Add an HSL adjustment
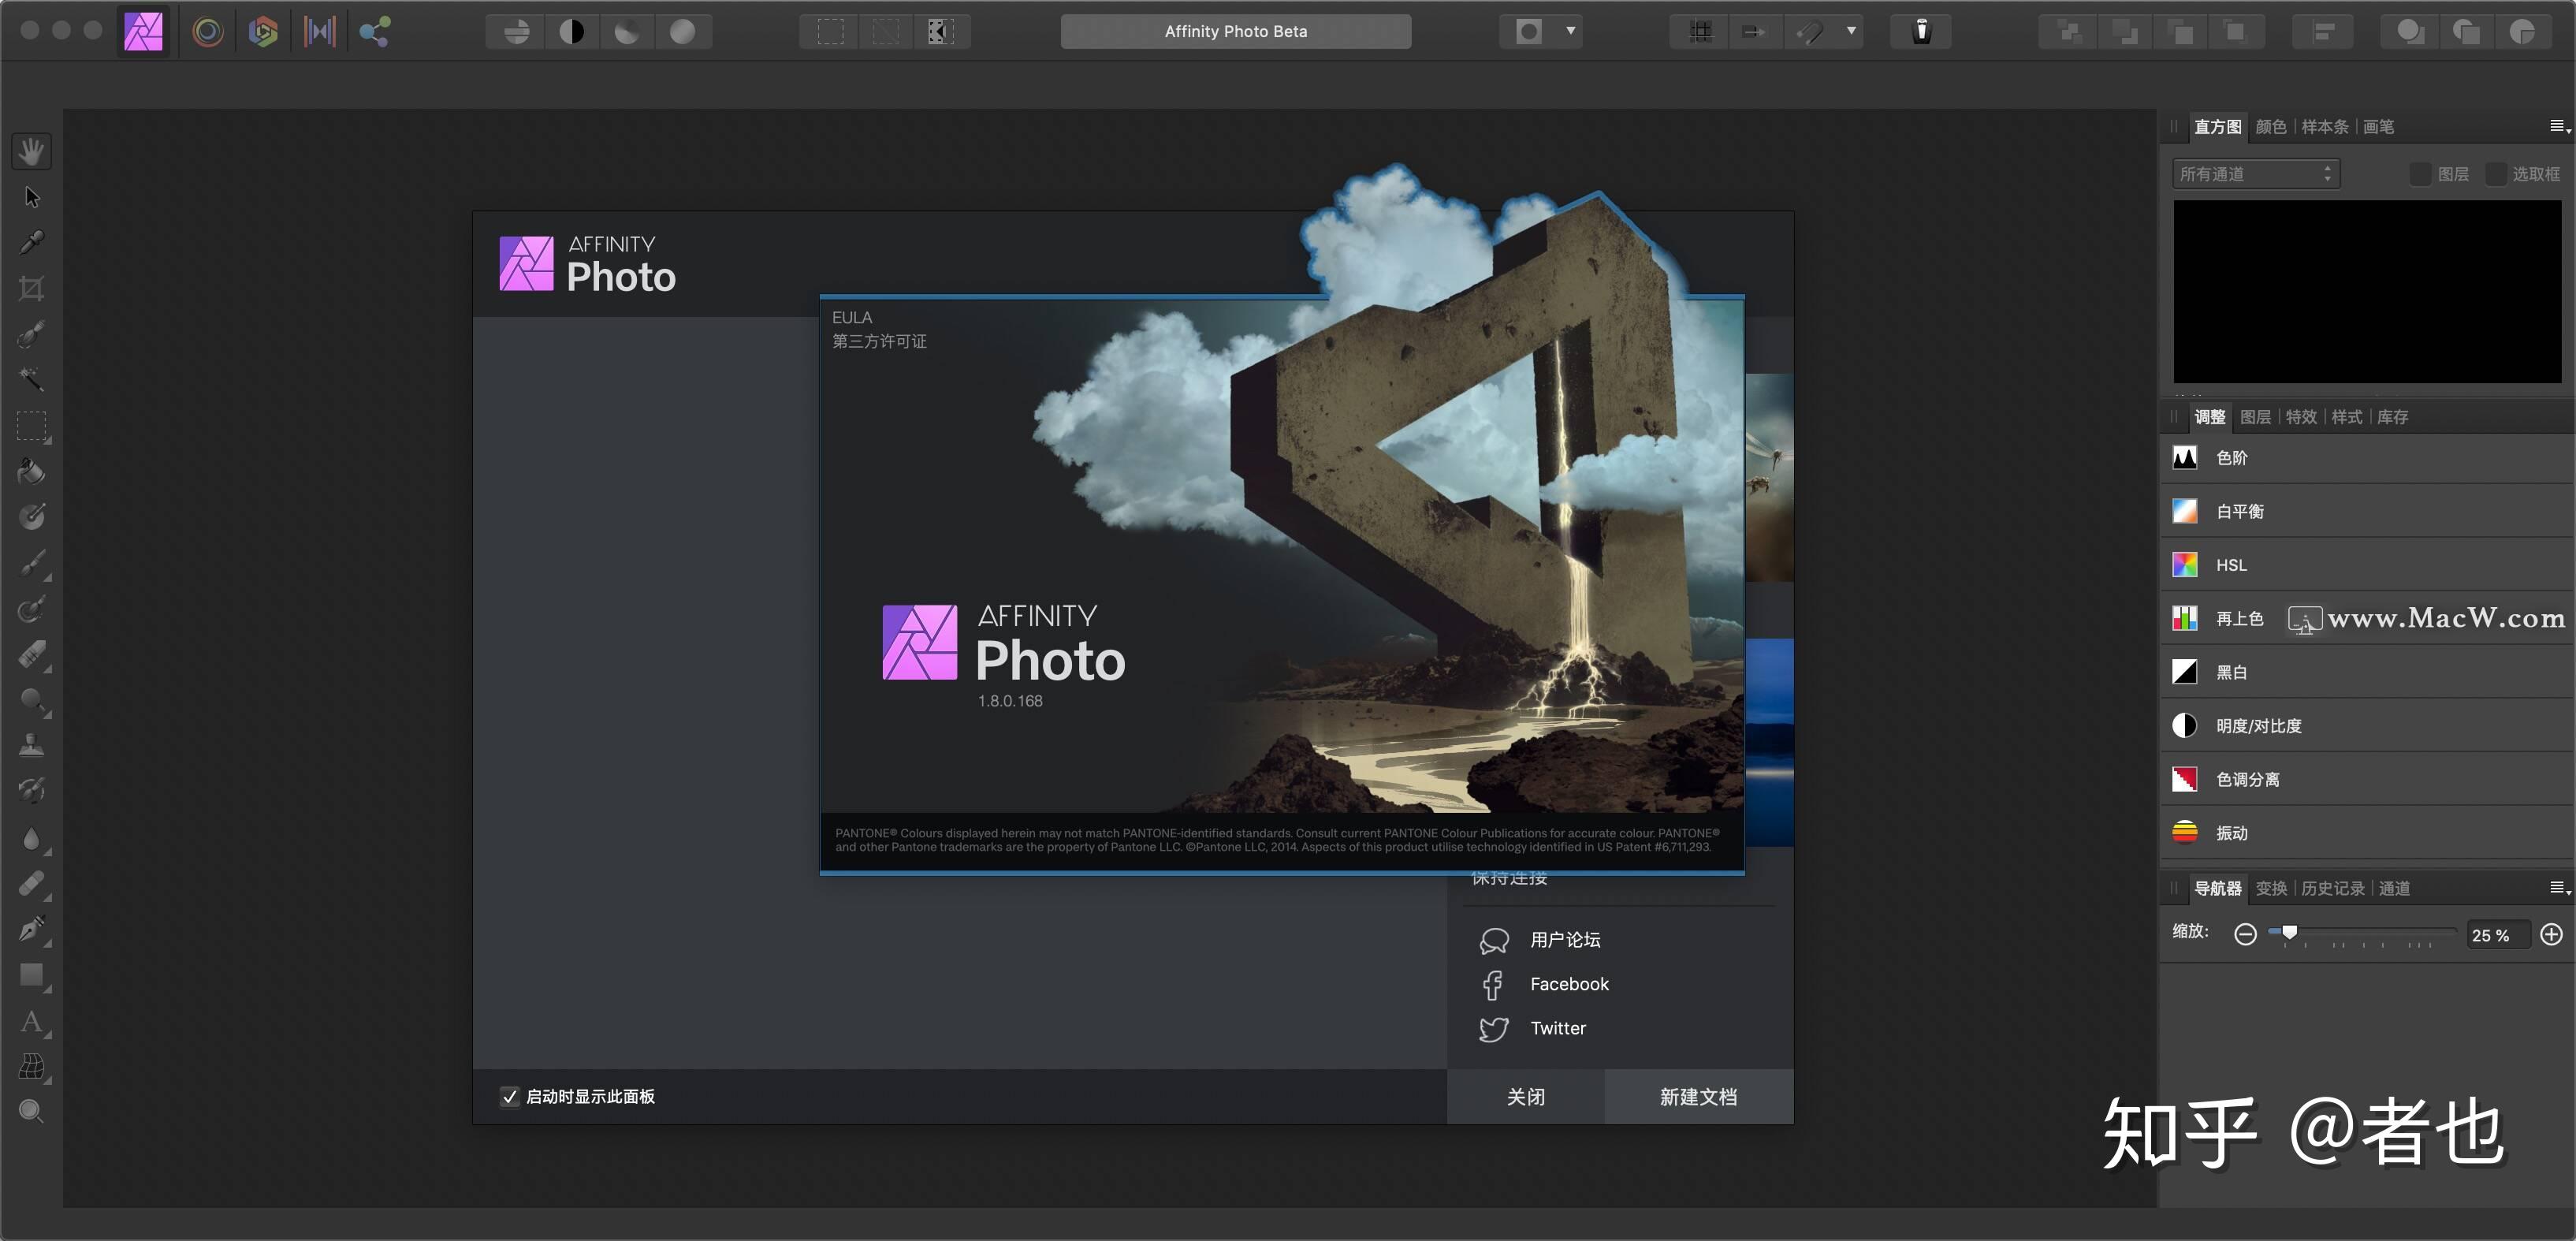The height and width of the screenshot is (1241, 2576). (x=2368, y=565)
